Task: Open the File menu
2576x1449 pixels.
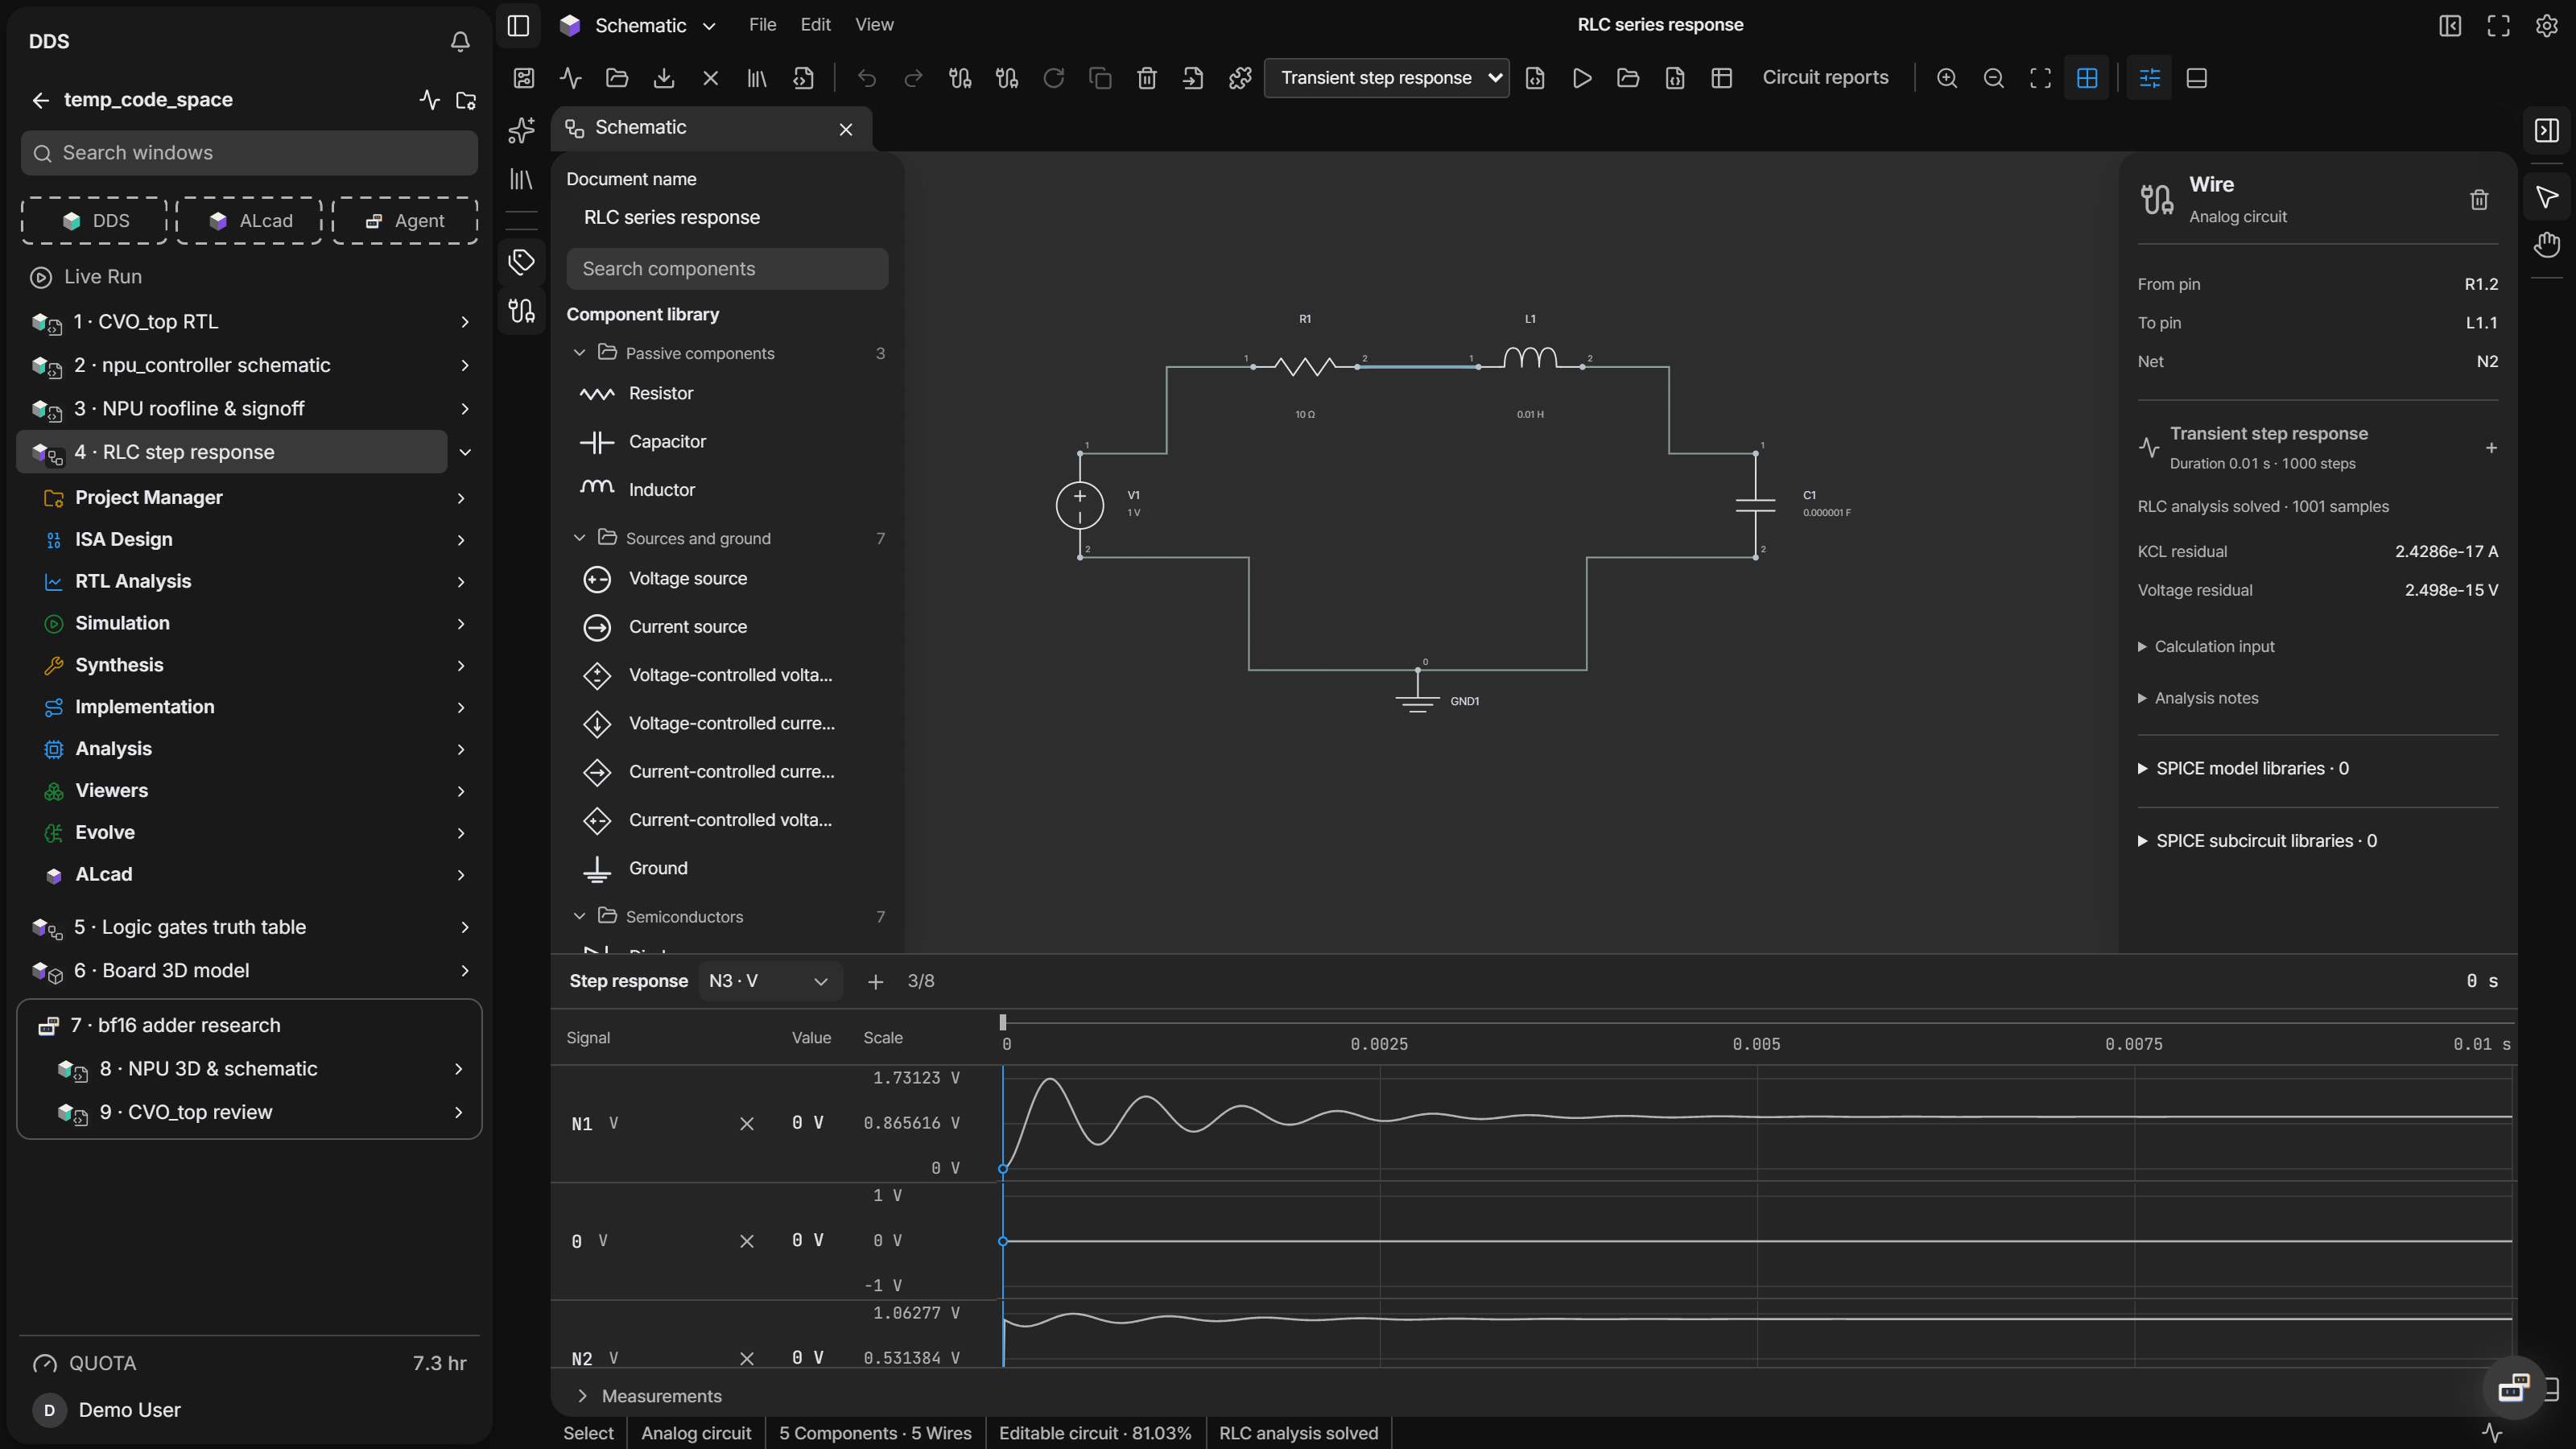Action: coord(762,25)
